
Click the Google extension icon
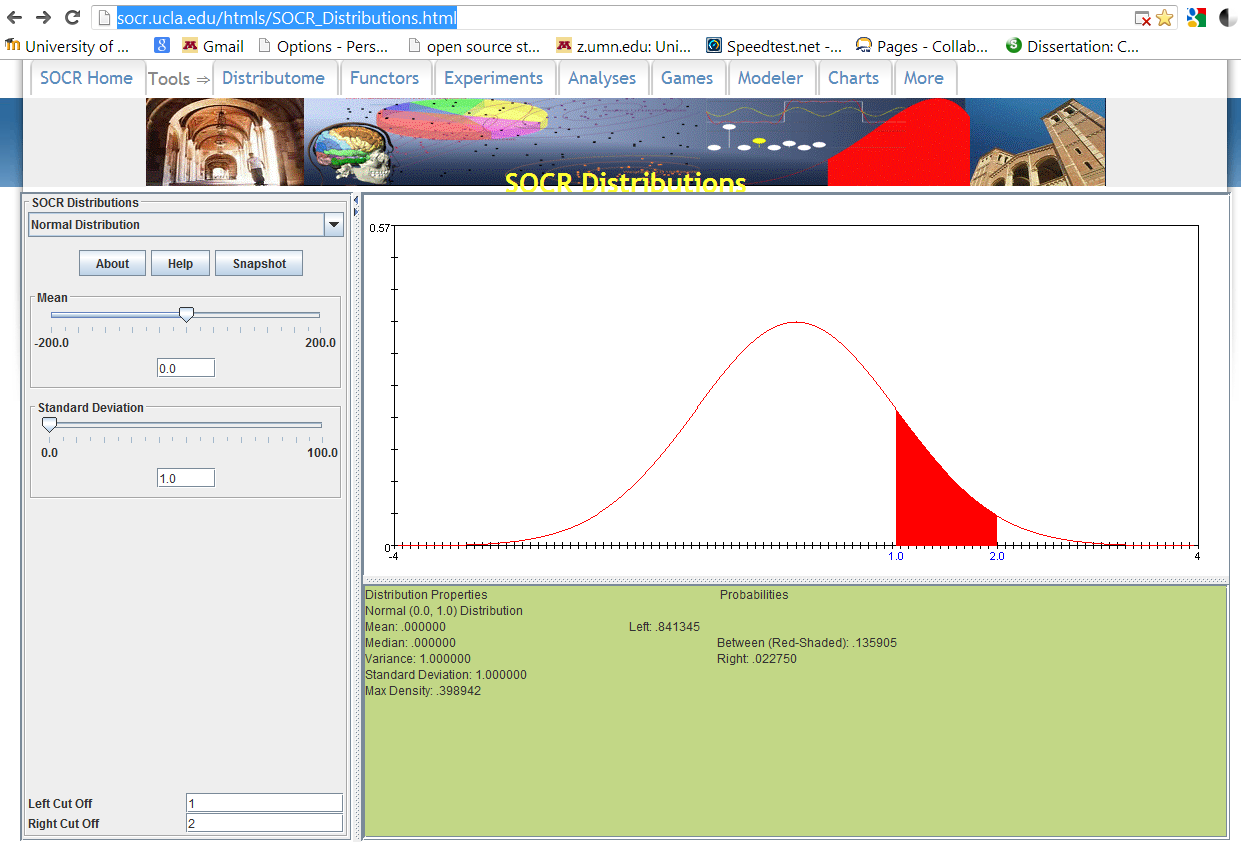[x=1196, y=18]
